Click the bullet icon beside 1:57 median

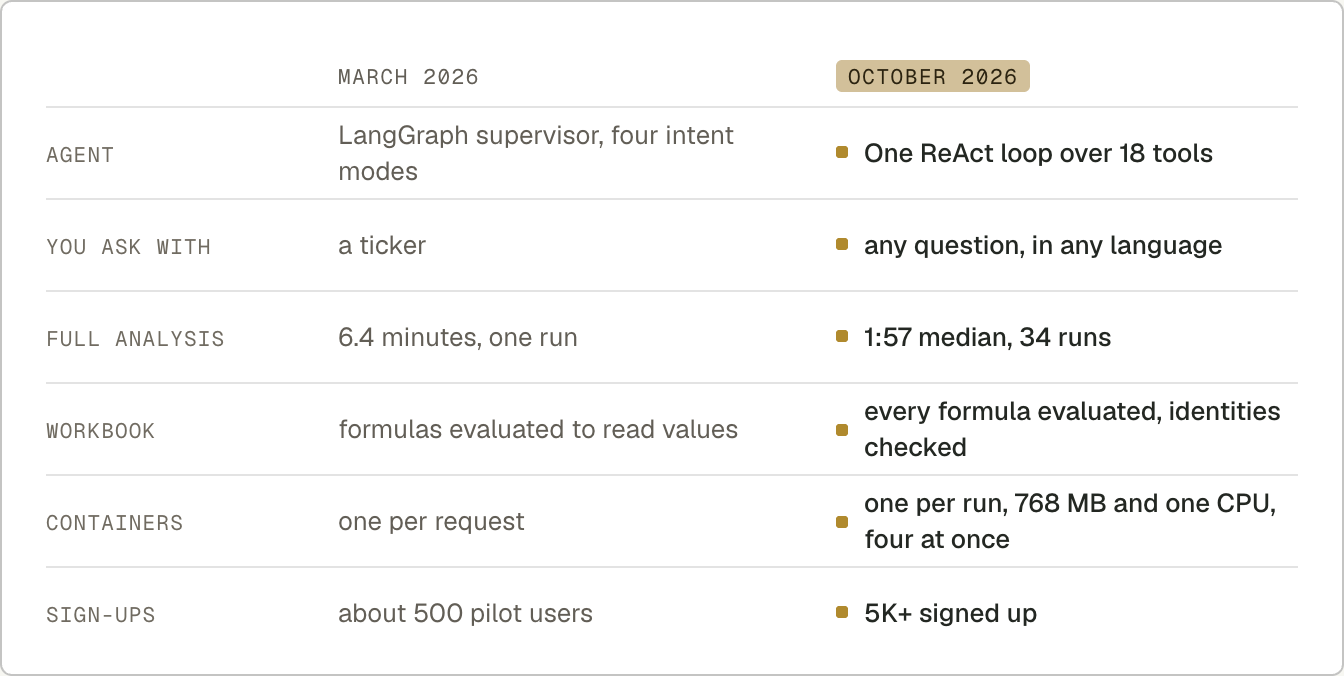pyautogui.click(x=842, y=337)
